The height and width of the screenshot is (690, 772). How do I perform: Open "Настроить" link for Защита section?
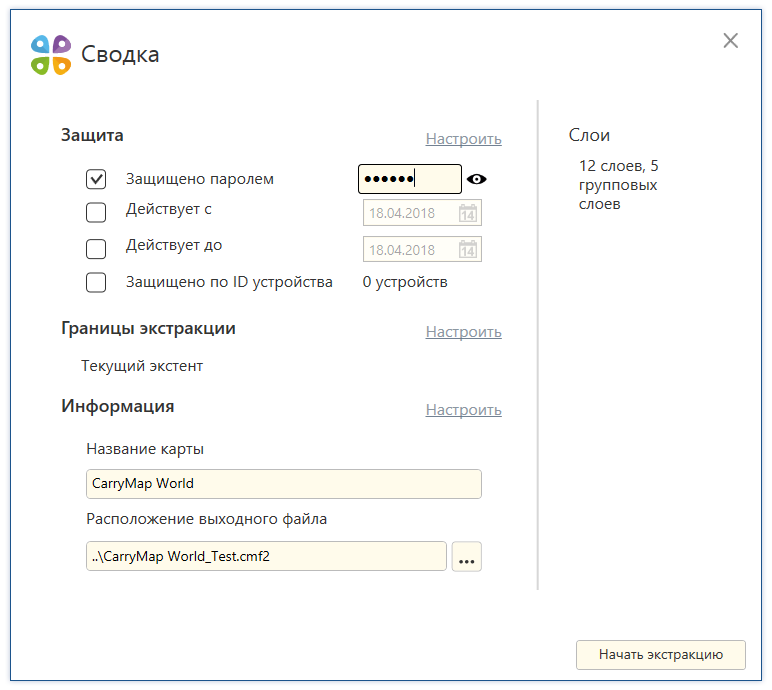(x=463, y=139)
